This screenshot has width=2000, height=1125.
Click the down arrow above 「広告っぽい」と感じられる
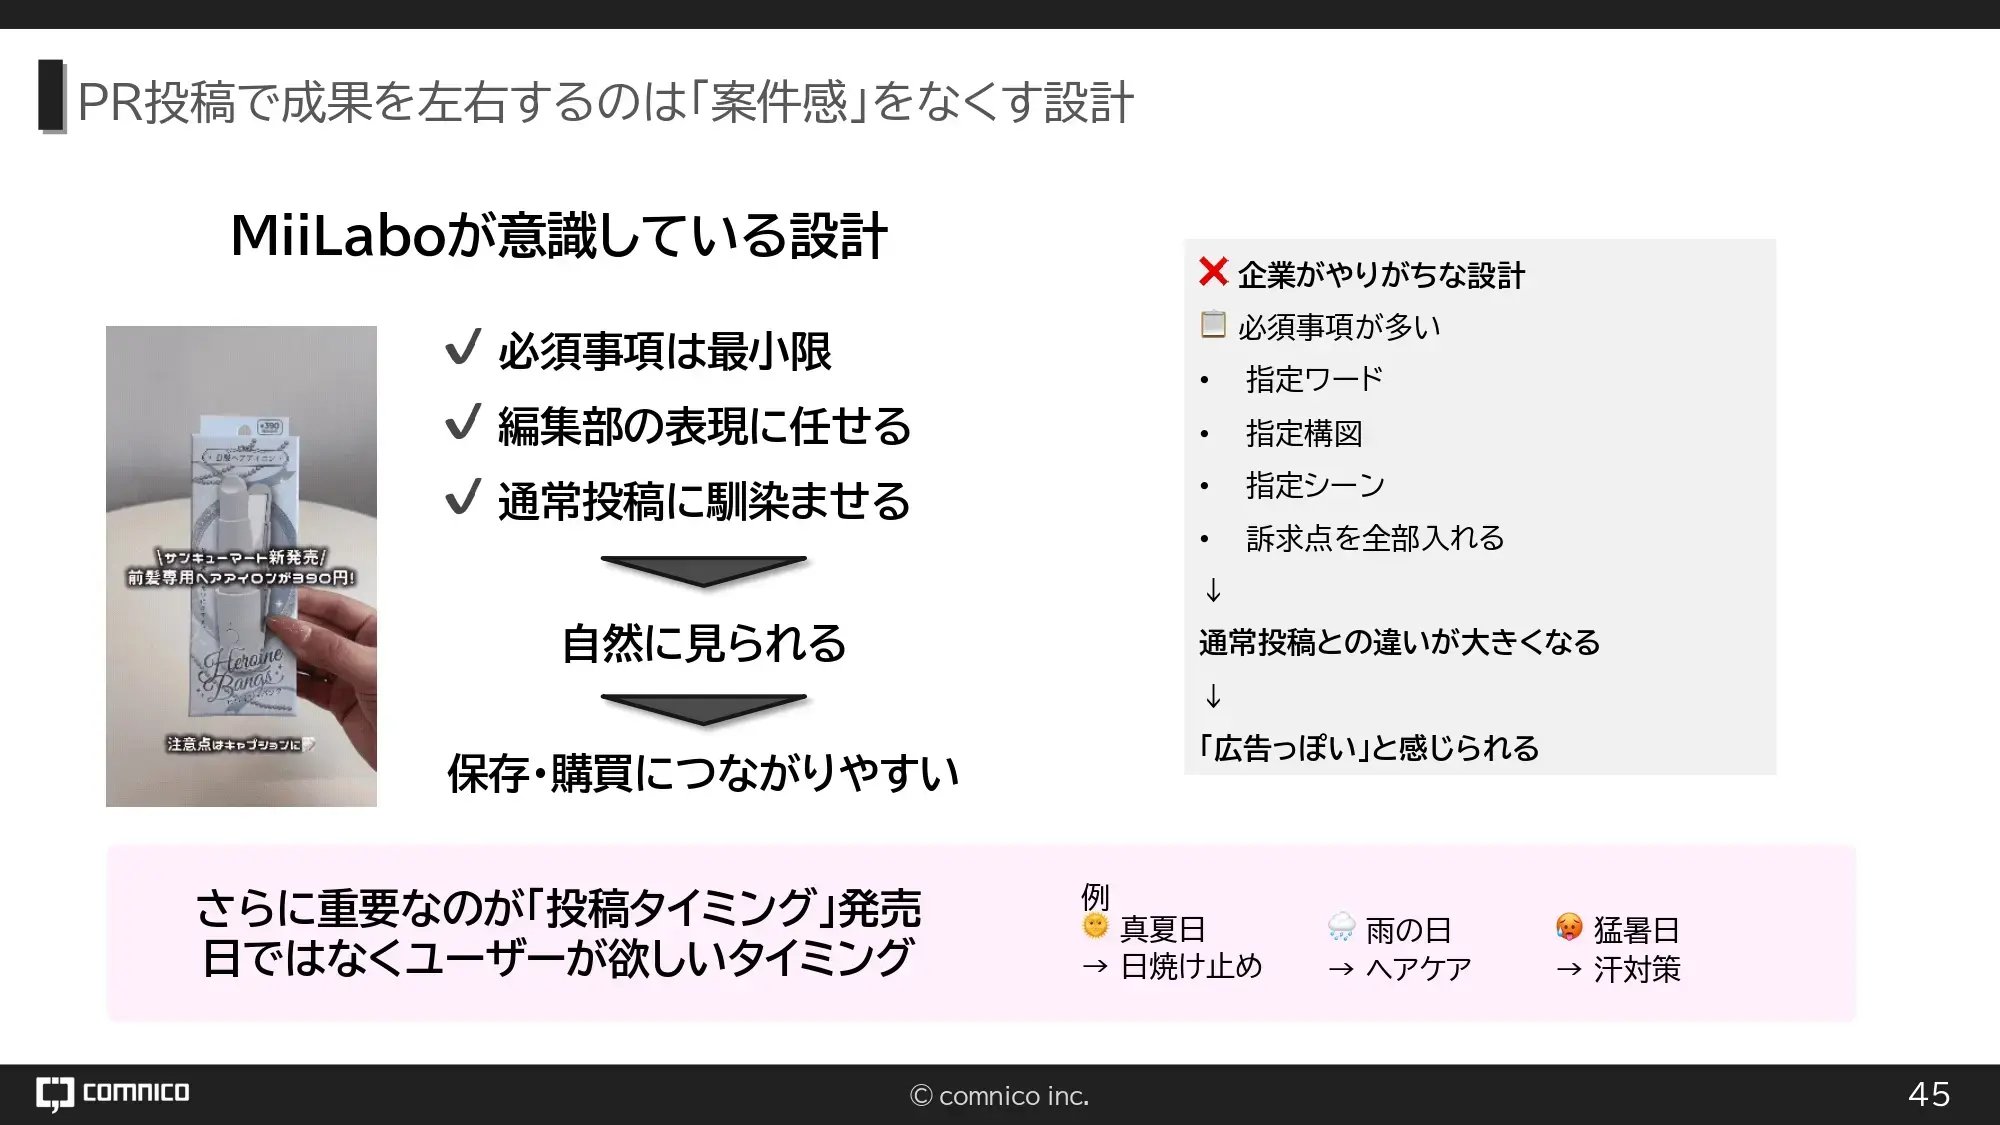point(1213,695)
